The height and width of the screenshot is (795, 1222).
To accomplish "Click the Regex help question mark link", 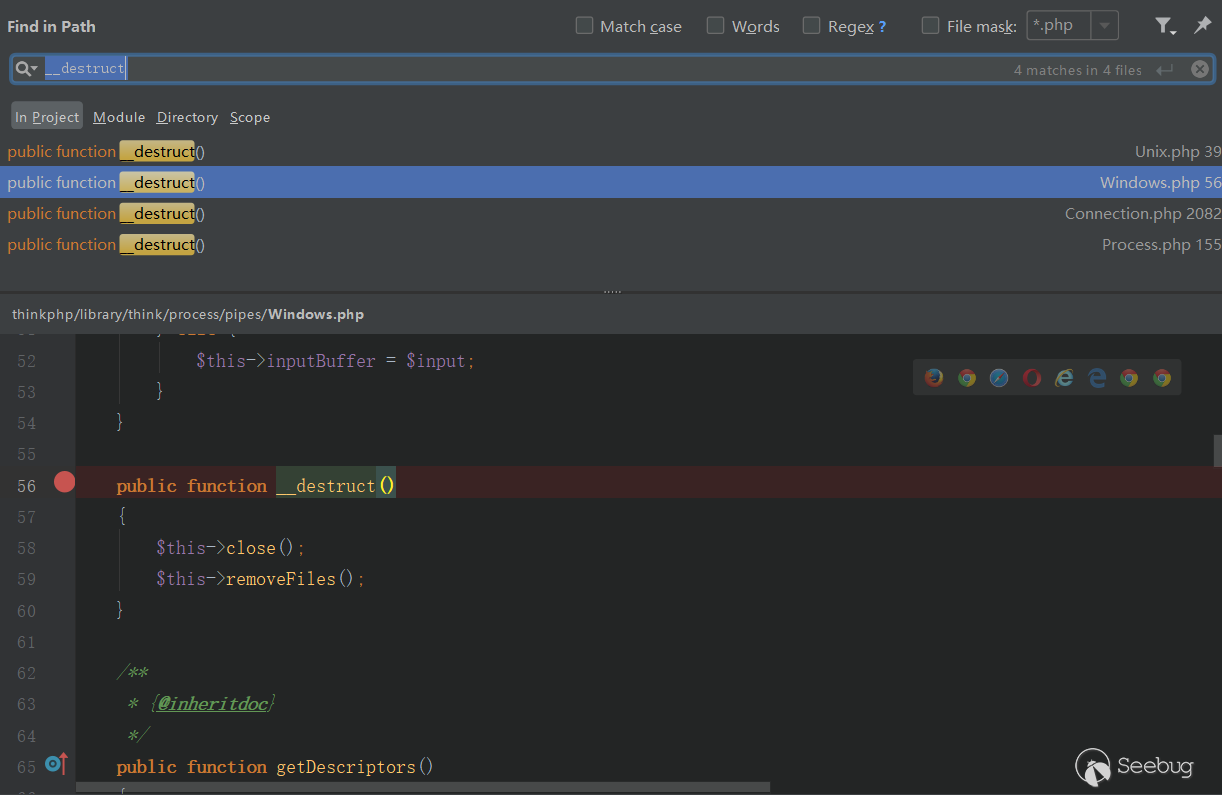I will (x=882, y=27).
